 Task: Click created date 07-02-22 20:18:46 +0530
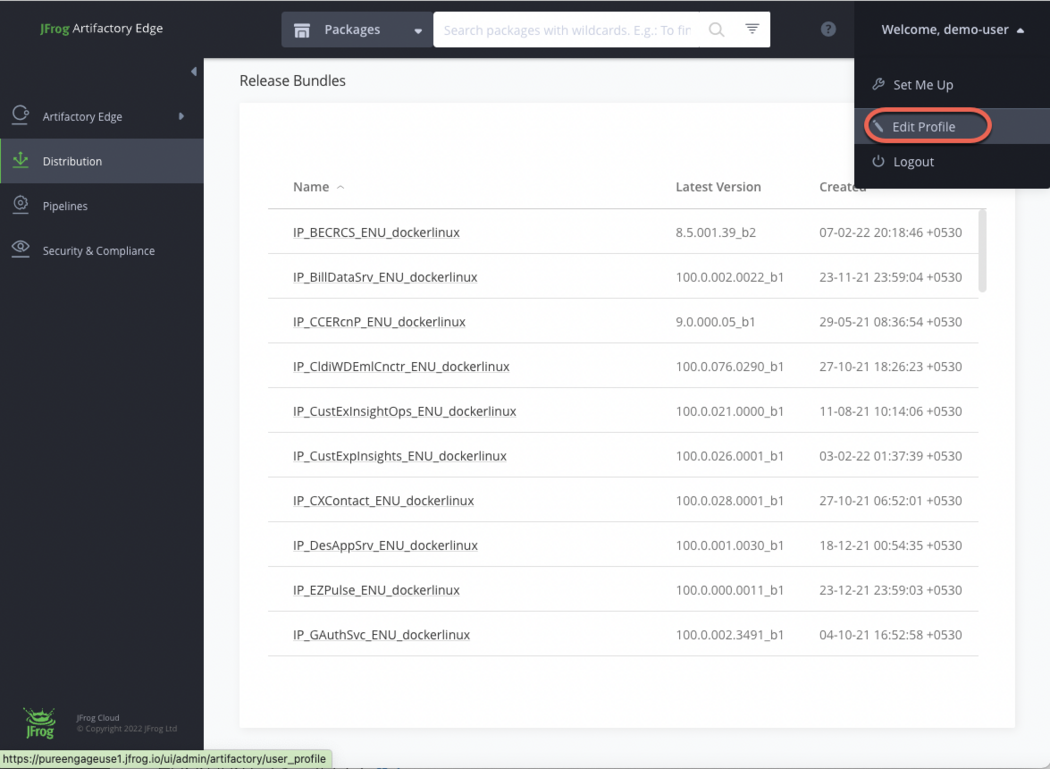[891, 232]
